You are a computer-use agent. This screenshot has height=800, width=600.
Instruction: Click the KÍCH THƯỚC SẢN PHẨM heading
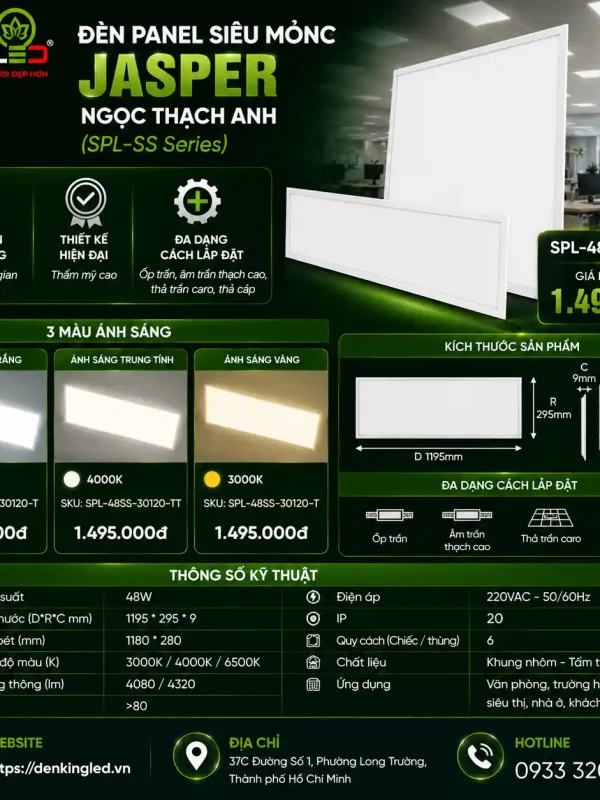(x=512, y=347)
